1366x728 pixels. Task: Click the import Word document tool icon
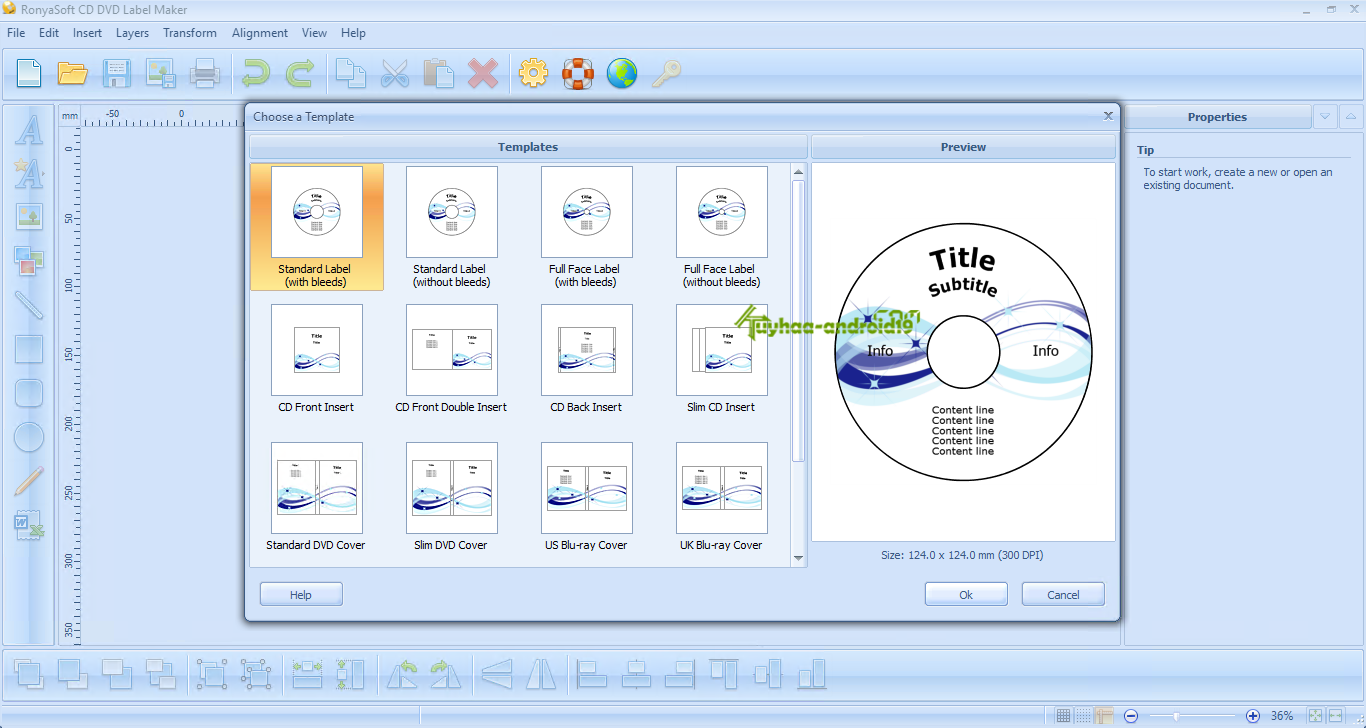pyautogui.click(x=29, y=525)
